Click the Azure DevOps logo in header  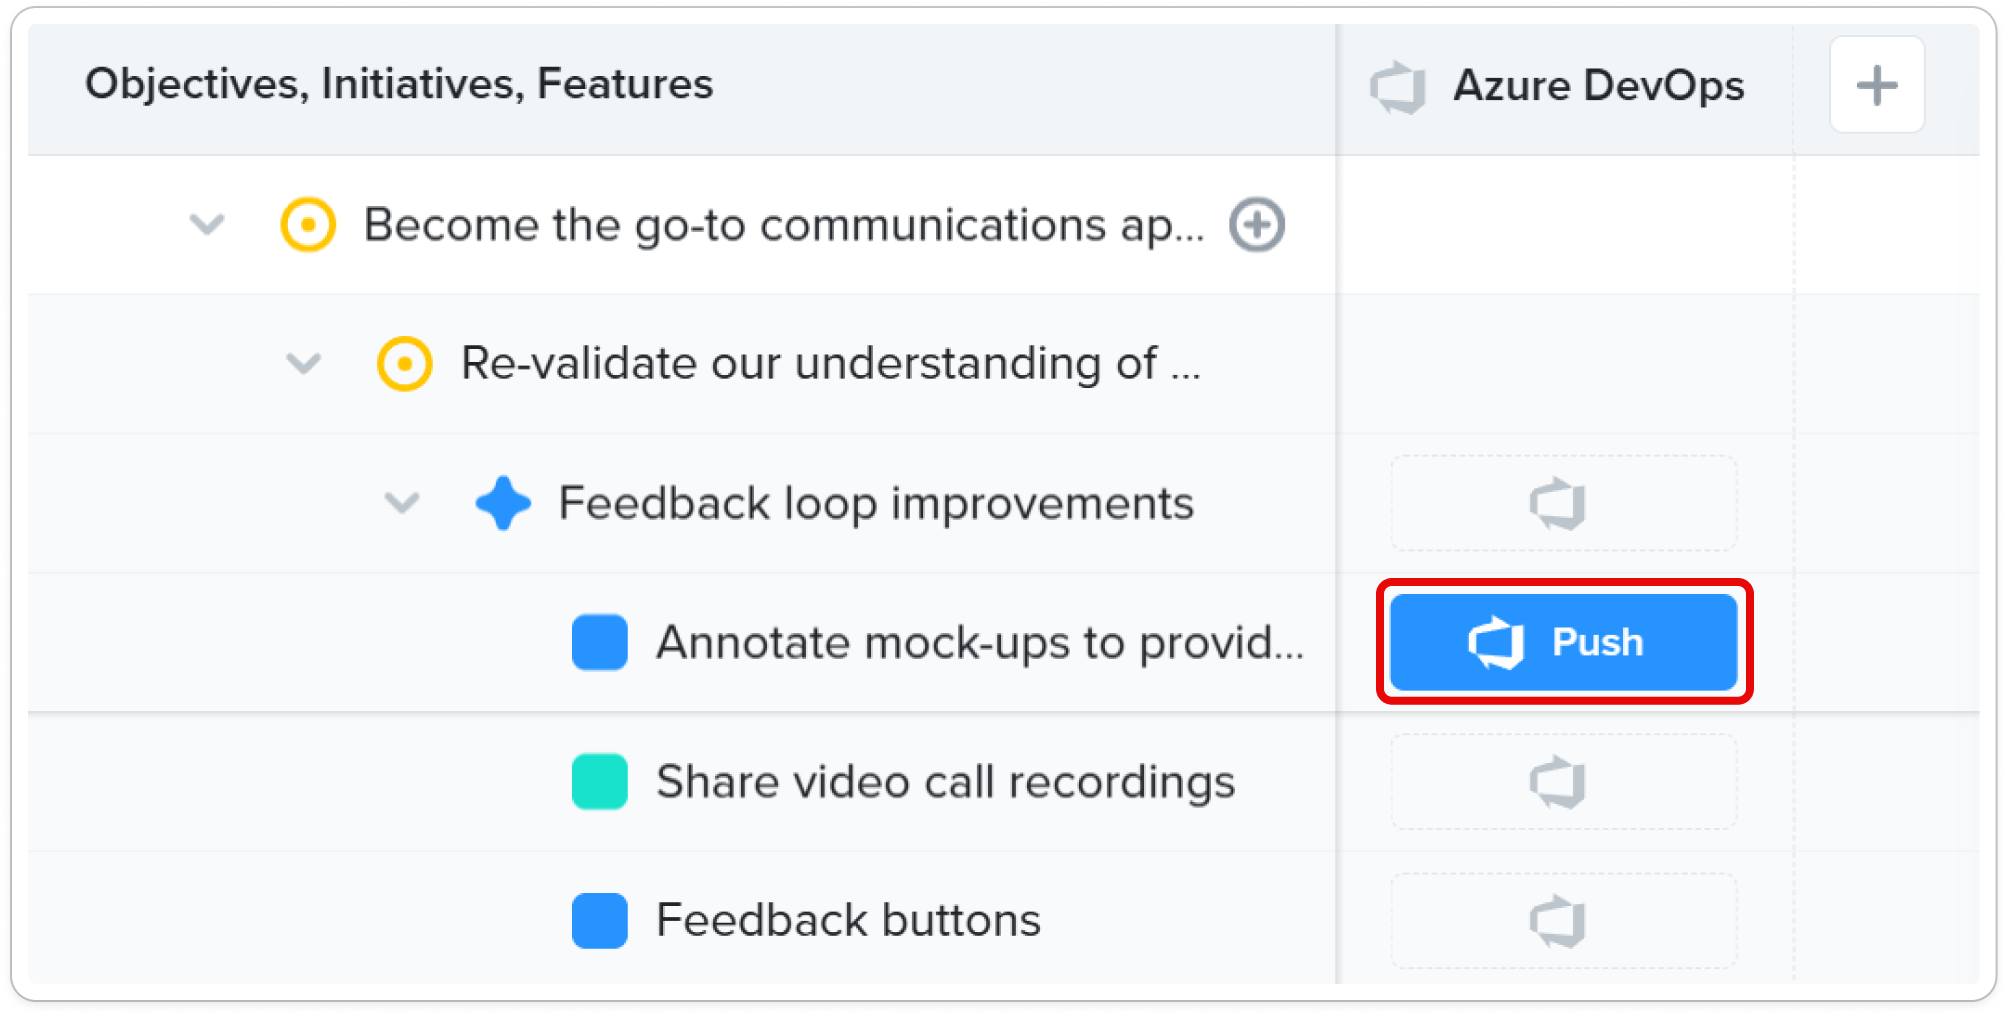[x=1398, y=87]
